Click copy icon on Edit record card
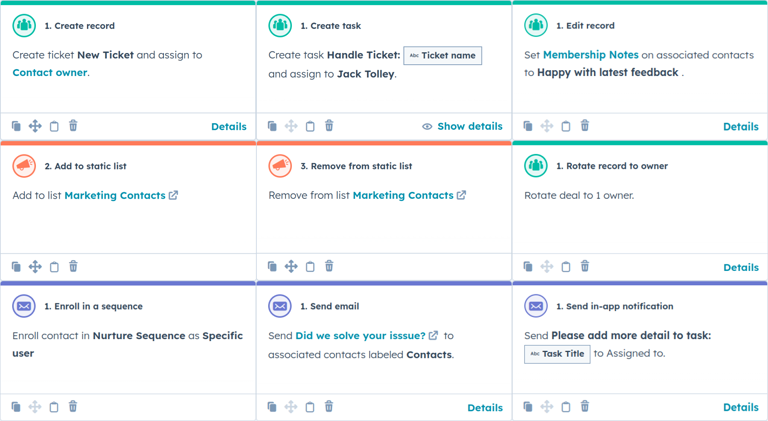Screen dimensions: 768x421 click(528, 126)
